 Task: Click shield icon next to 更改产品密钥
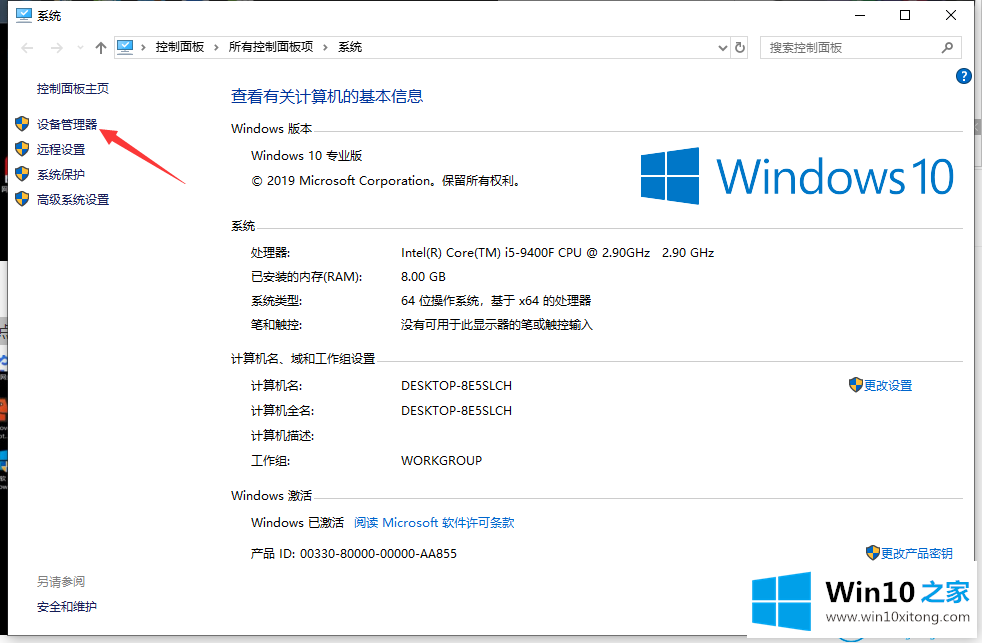[x=872, y=553]
